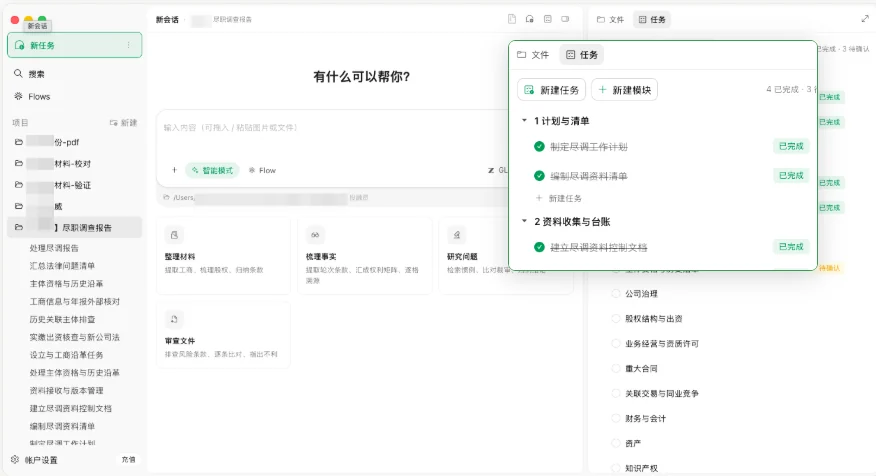Click the task list icon in chat header toolbar
876x476 pixels.
click(548, 19)
